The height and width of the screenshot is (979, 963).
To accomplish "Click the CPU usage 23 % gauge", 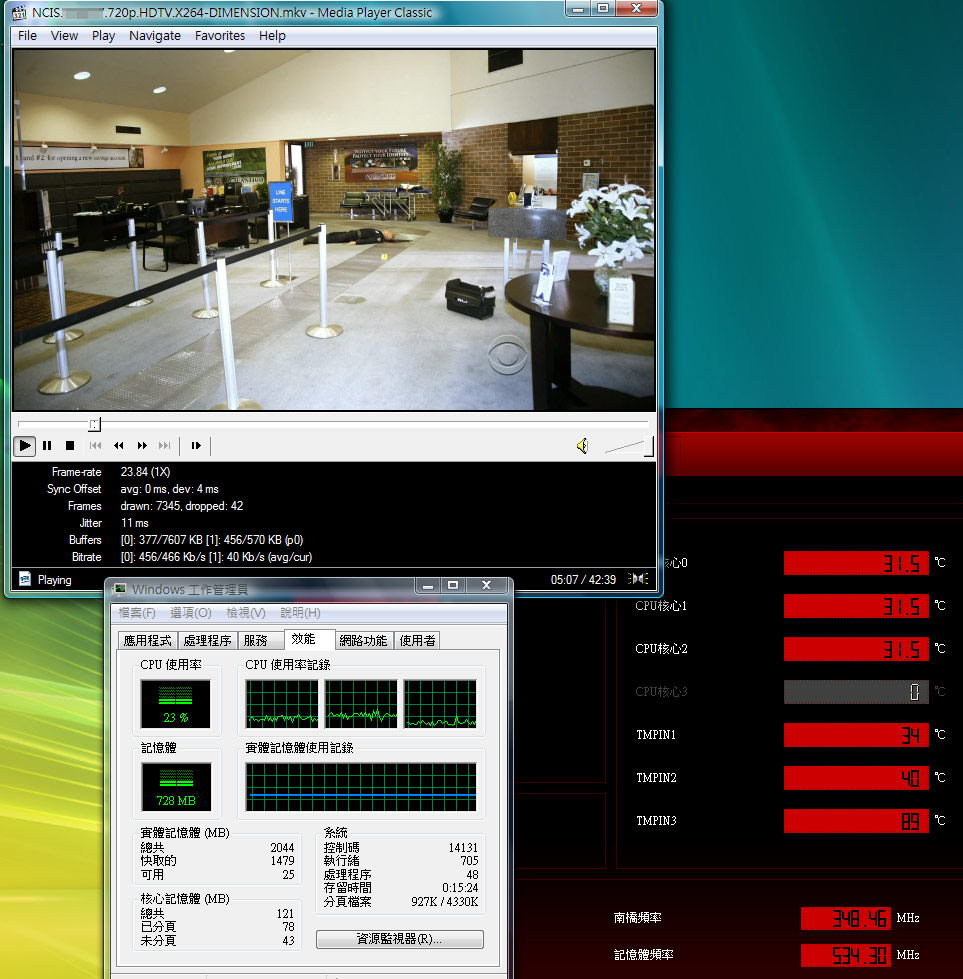I will (x=175, y=704).
